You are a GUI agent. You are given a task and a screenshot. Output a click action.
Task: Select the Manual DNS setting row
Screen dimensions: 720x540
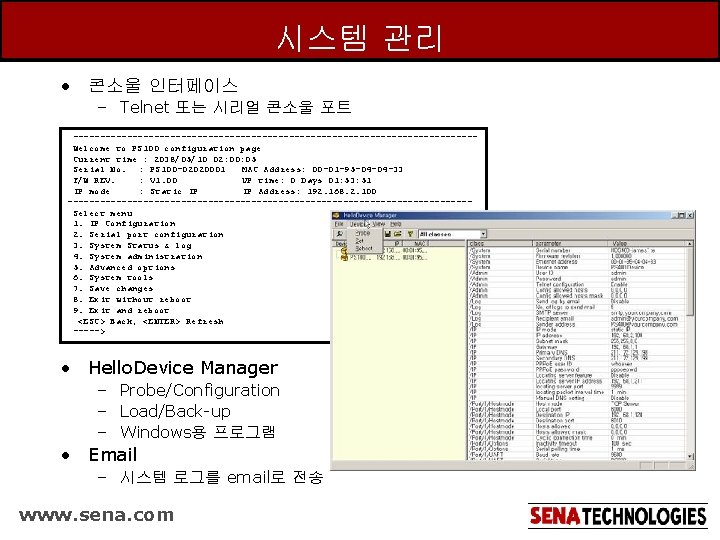click(x=578, y=398)
